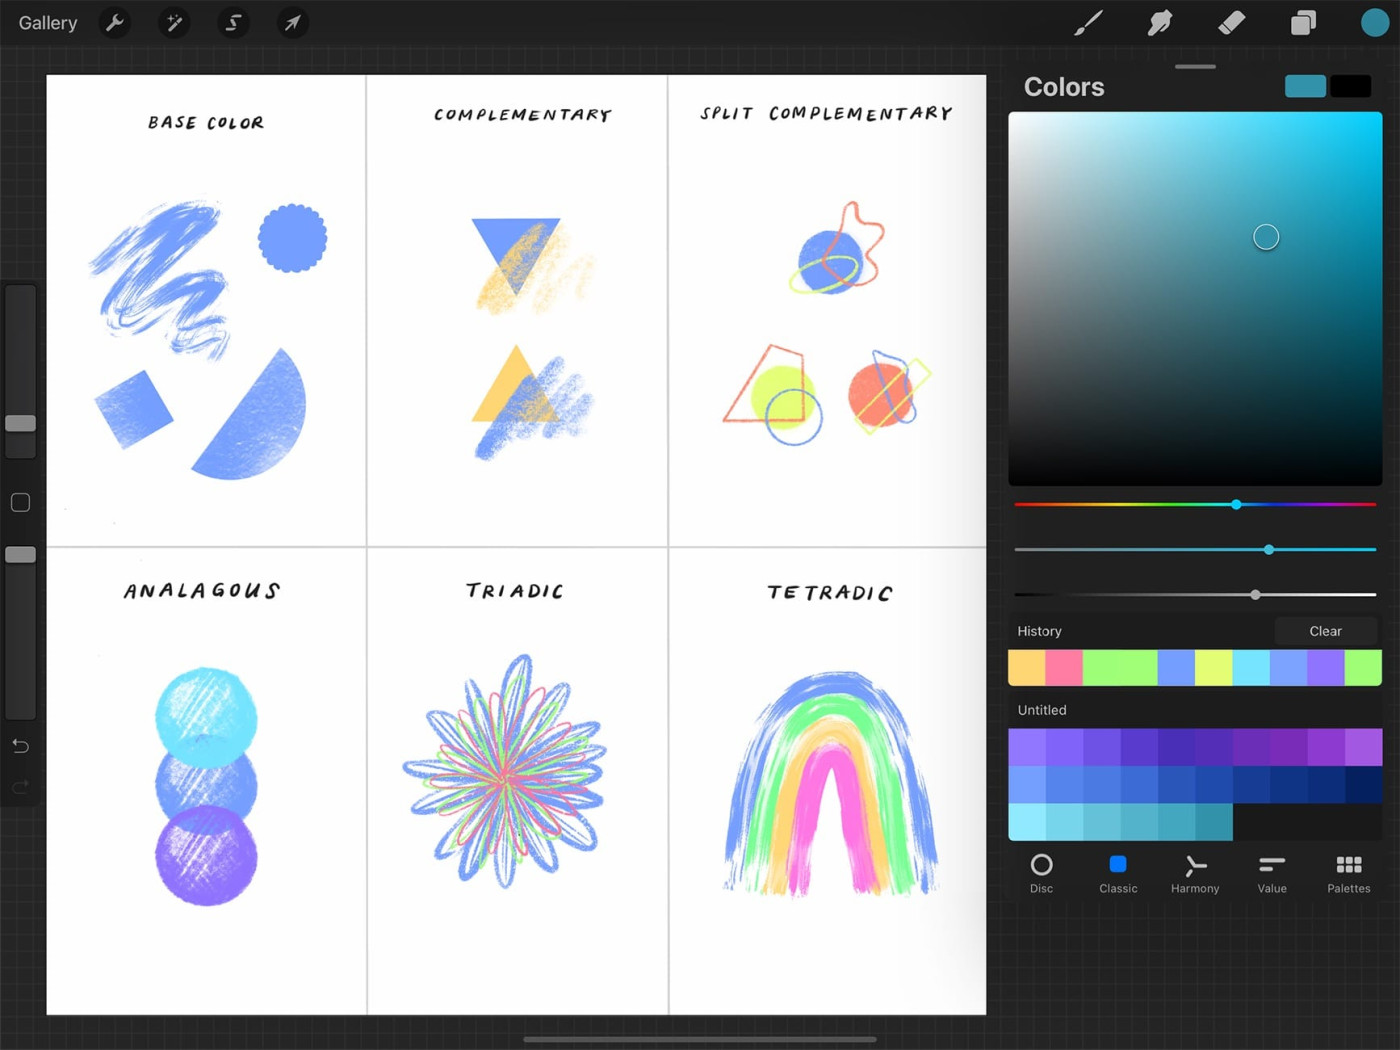Click the hue slider handle
This screenshot has height=1050, width=1400.
pos(1236,504)
